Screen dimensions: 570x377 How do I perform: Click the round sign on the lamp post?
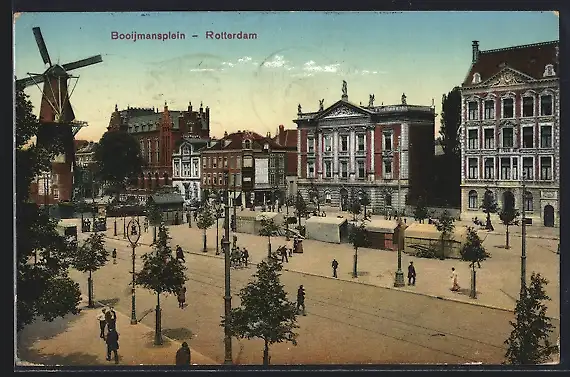click(134, 232)
